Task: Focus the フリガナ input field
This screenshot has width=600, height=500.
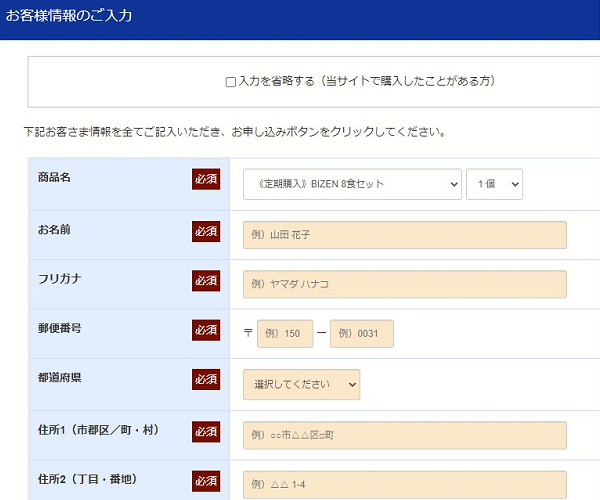Action: point(404,284)
